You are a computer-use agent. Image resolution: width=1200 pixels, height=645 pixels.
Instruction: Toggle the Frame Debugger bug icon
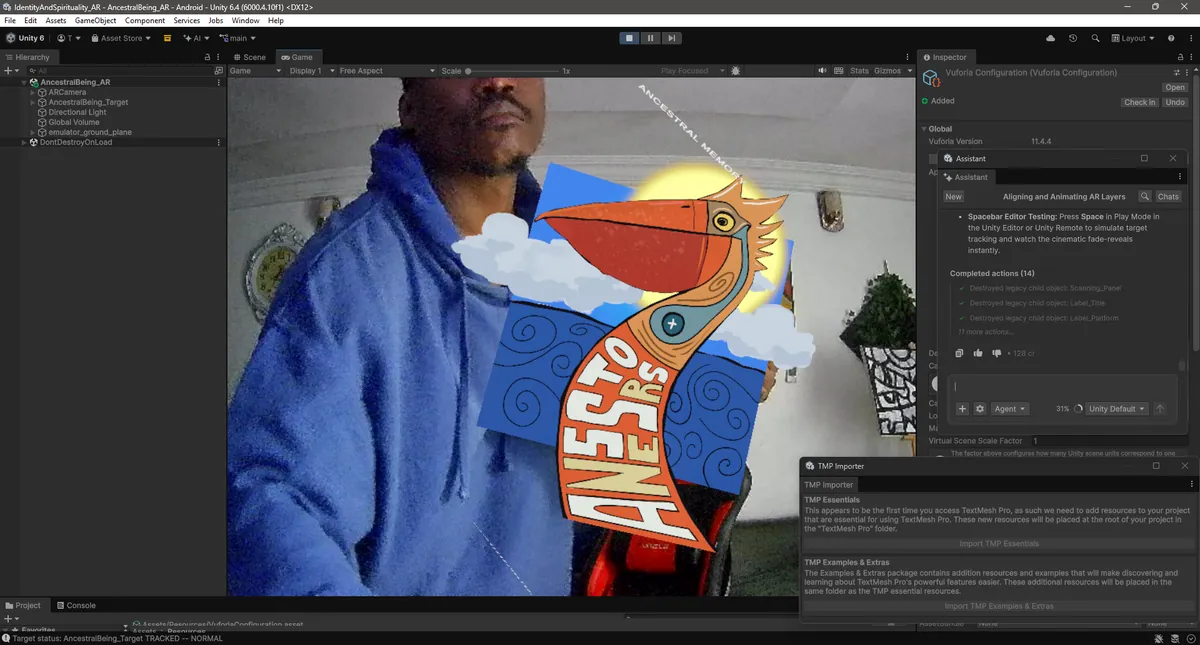[736, 71]
